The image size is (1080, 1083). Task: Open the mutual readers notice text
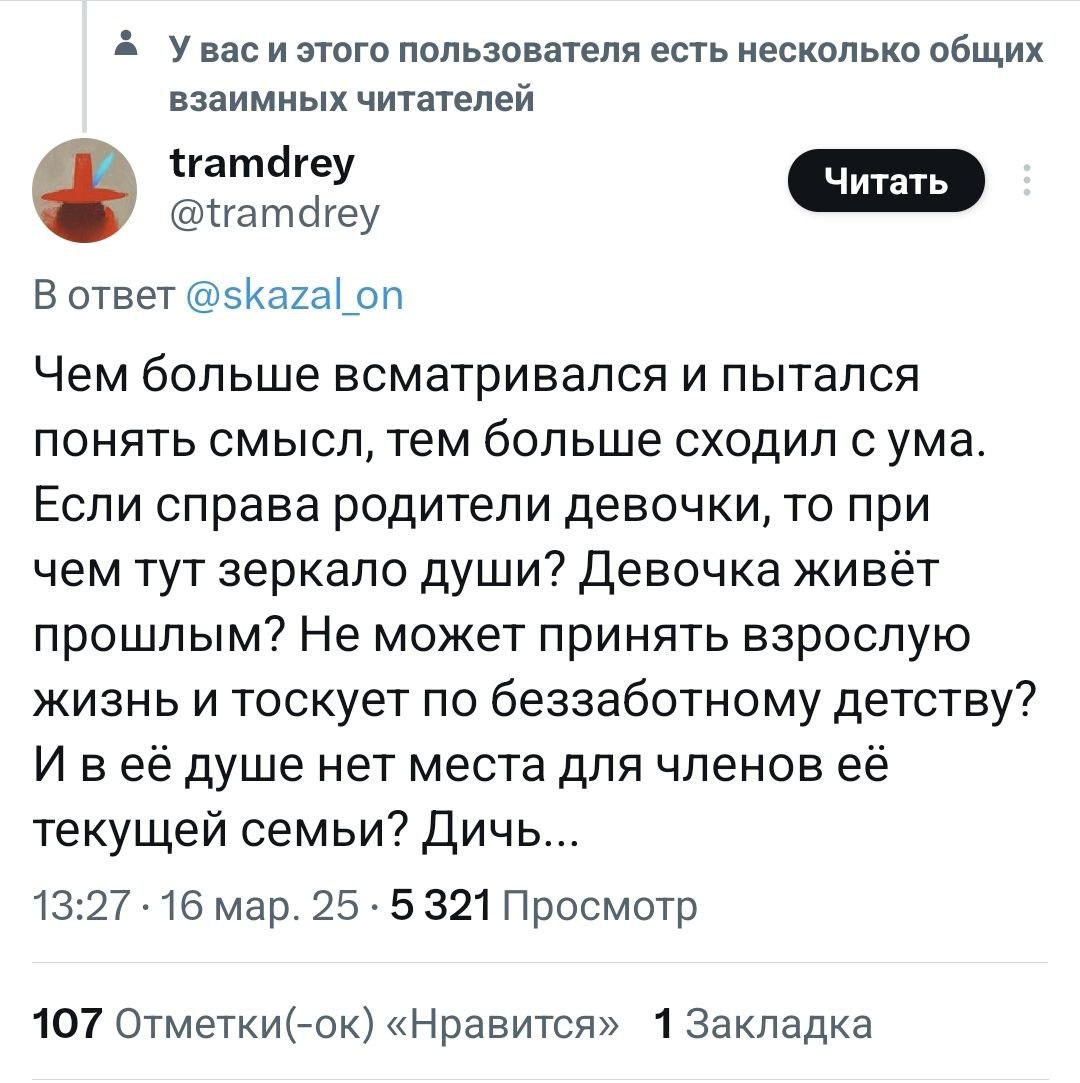pyautogui.click(x=606, y=74)
